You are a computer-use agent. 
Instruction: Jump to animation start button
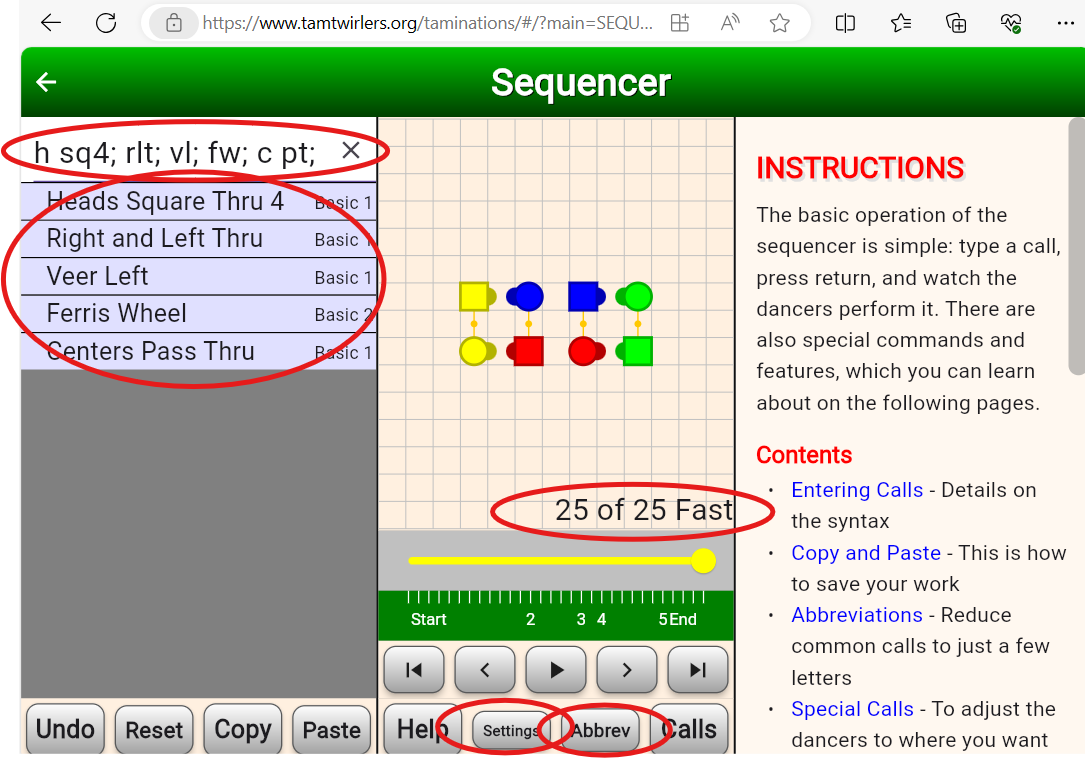(414, 669)
